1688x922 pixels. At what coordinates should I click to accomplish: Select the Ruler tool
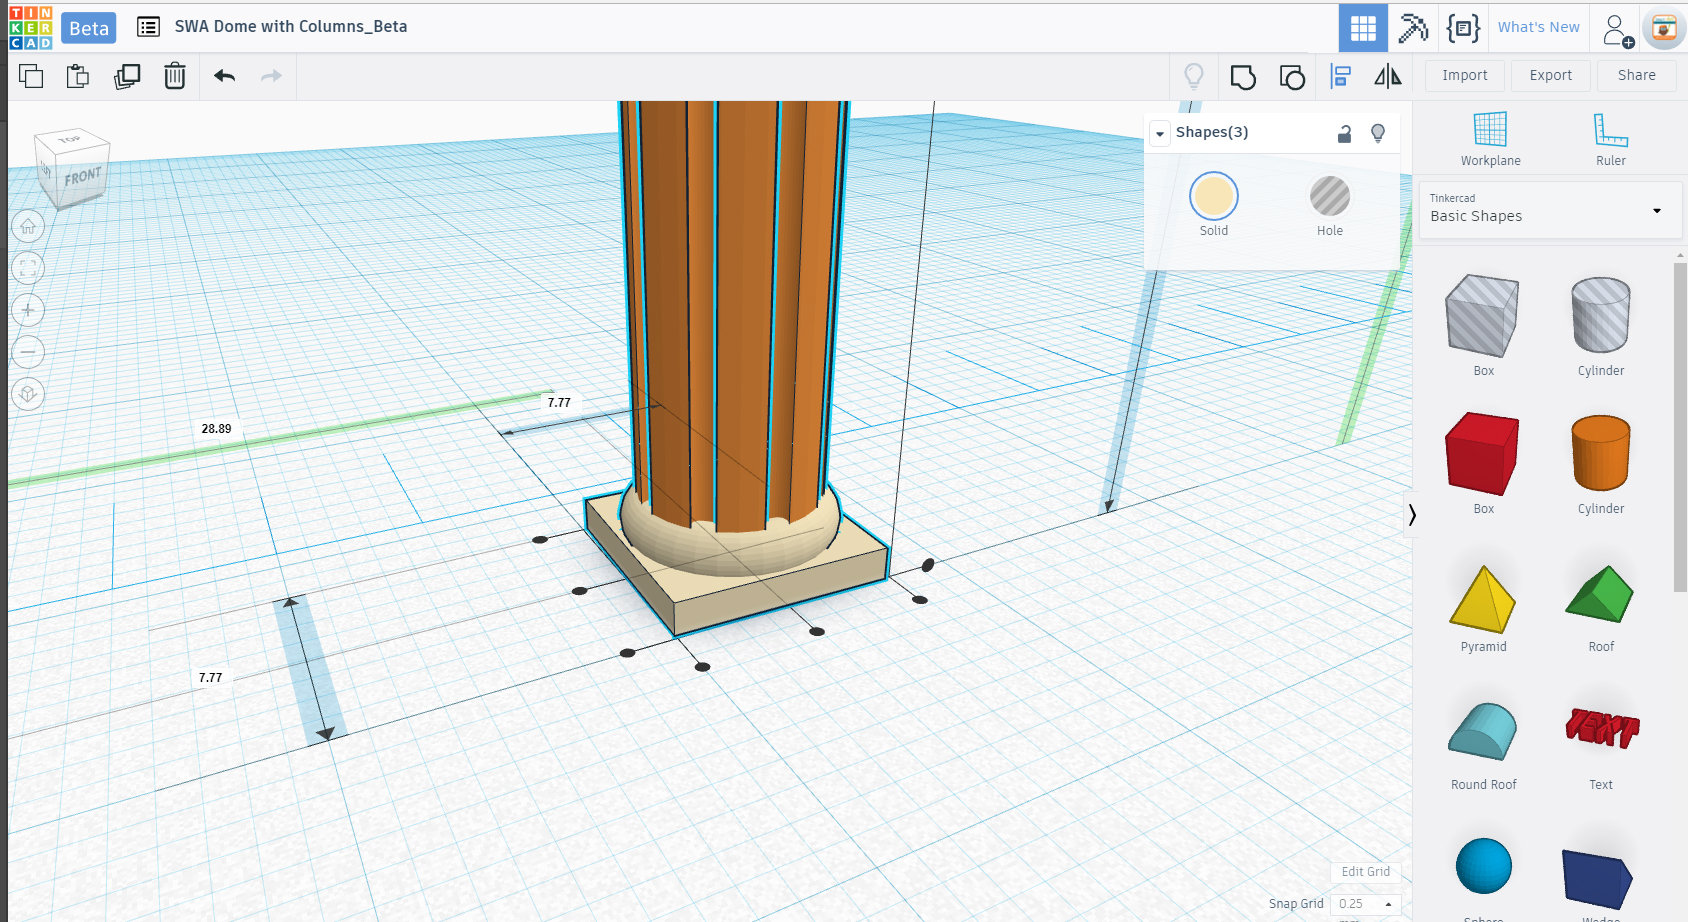pos(1611,139)
